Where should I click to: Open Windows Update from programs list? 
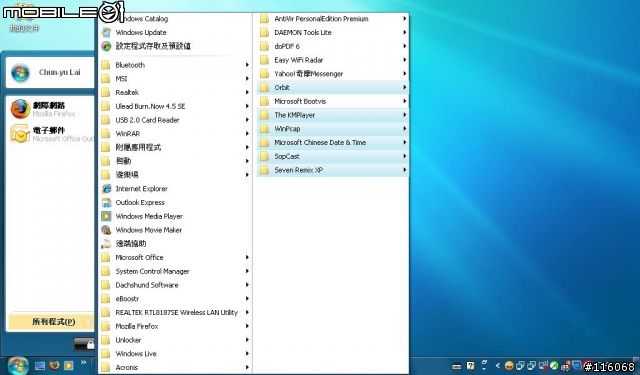(x=175, y=32)
